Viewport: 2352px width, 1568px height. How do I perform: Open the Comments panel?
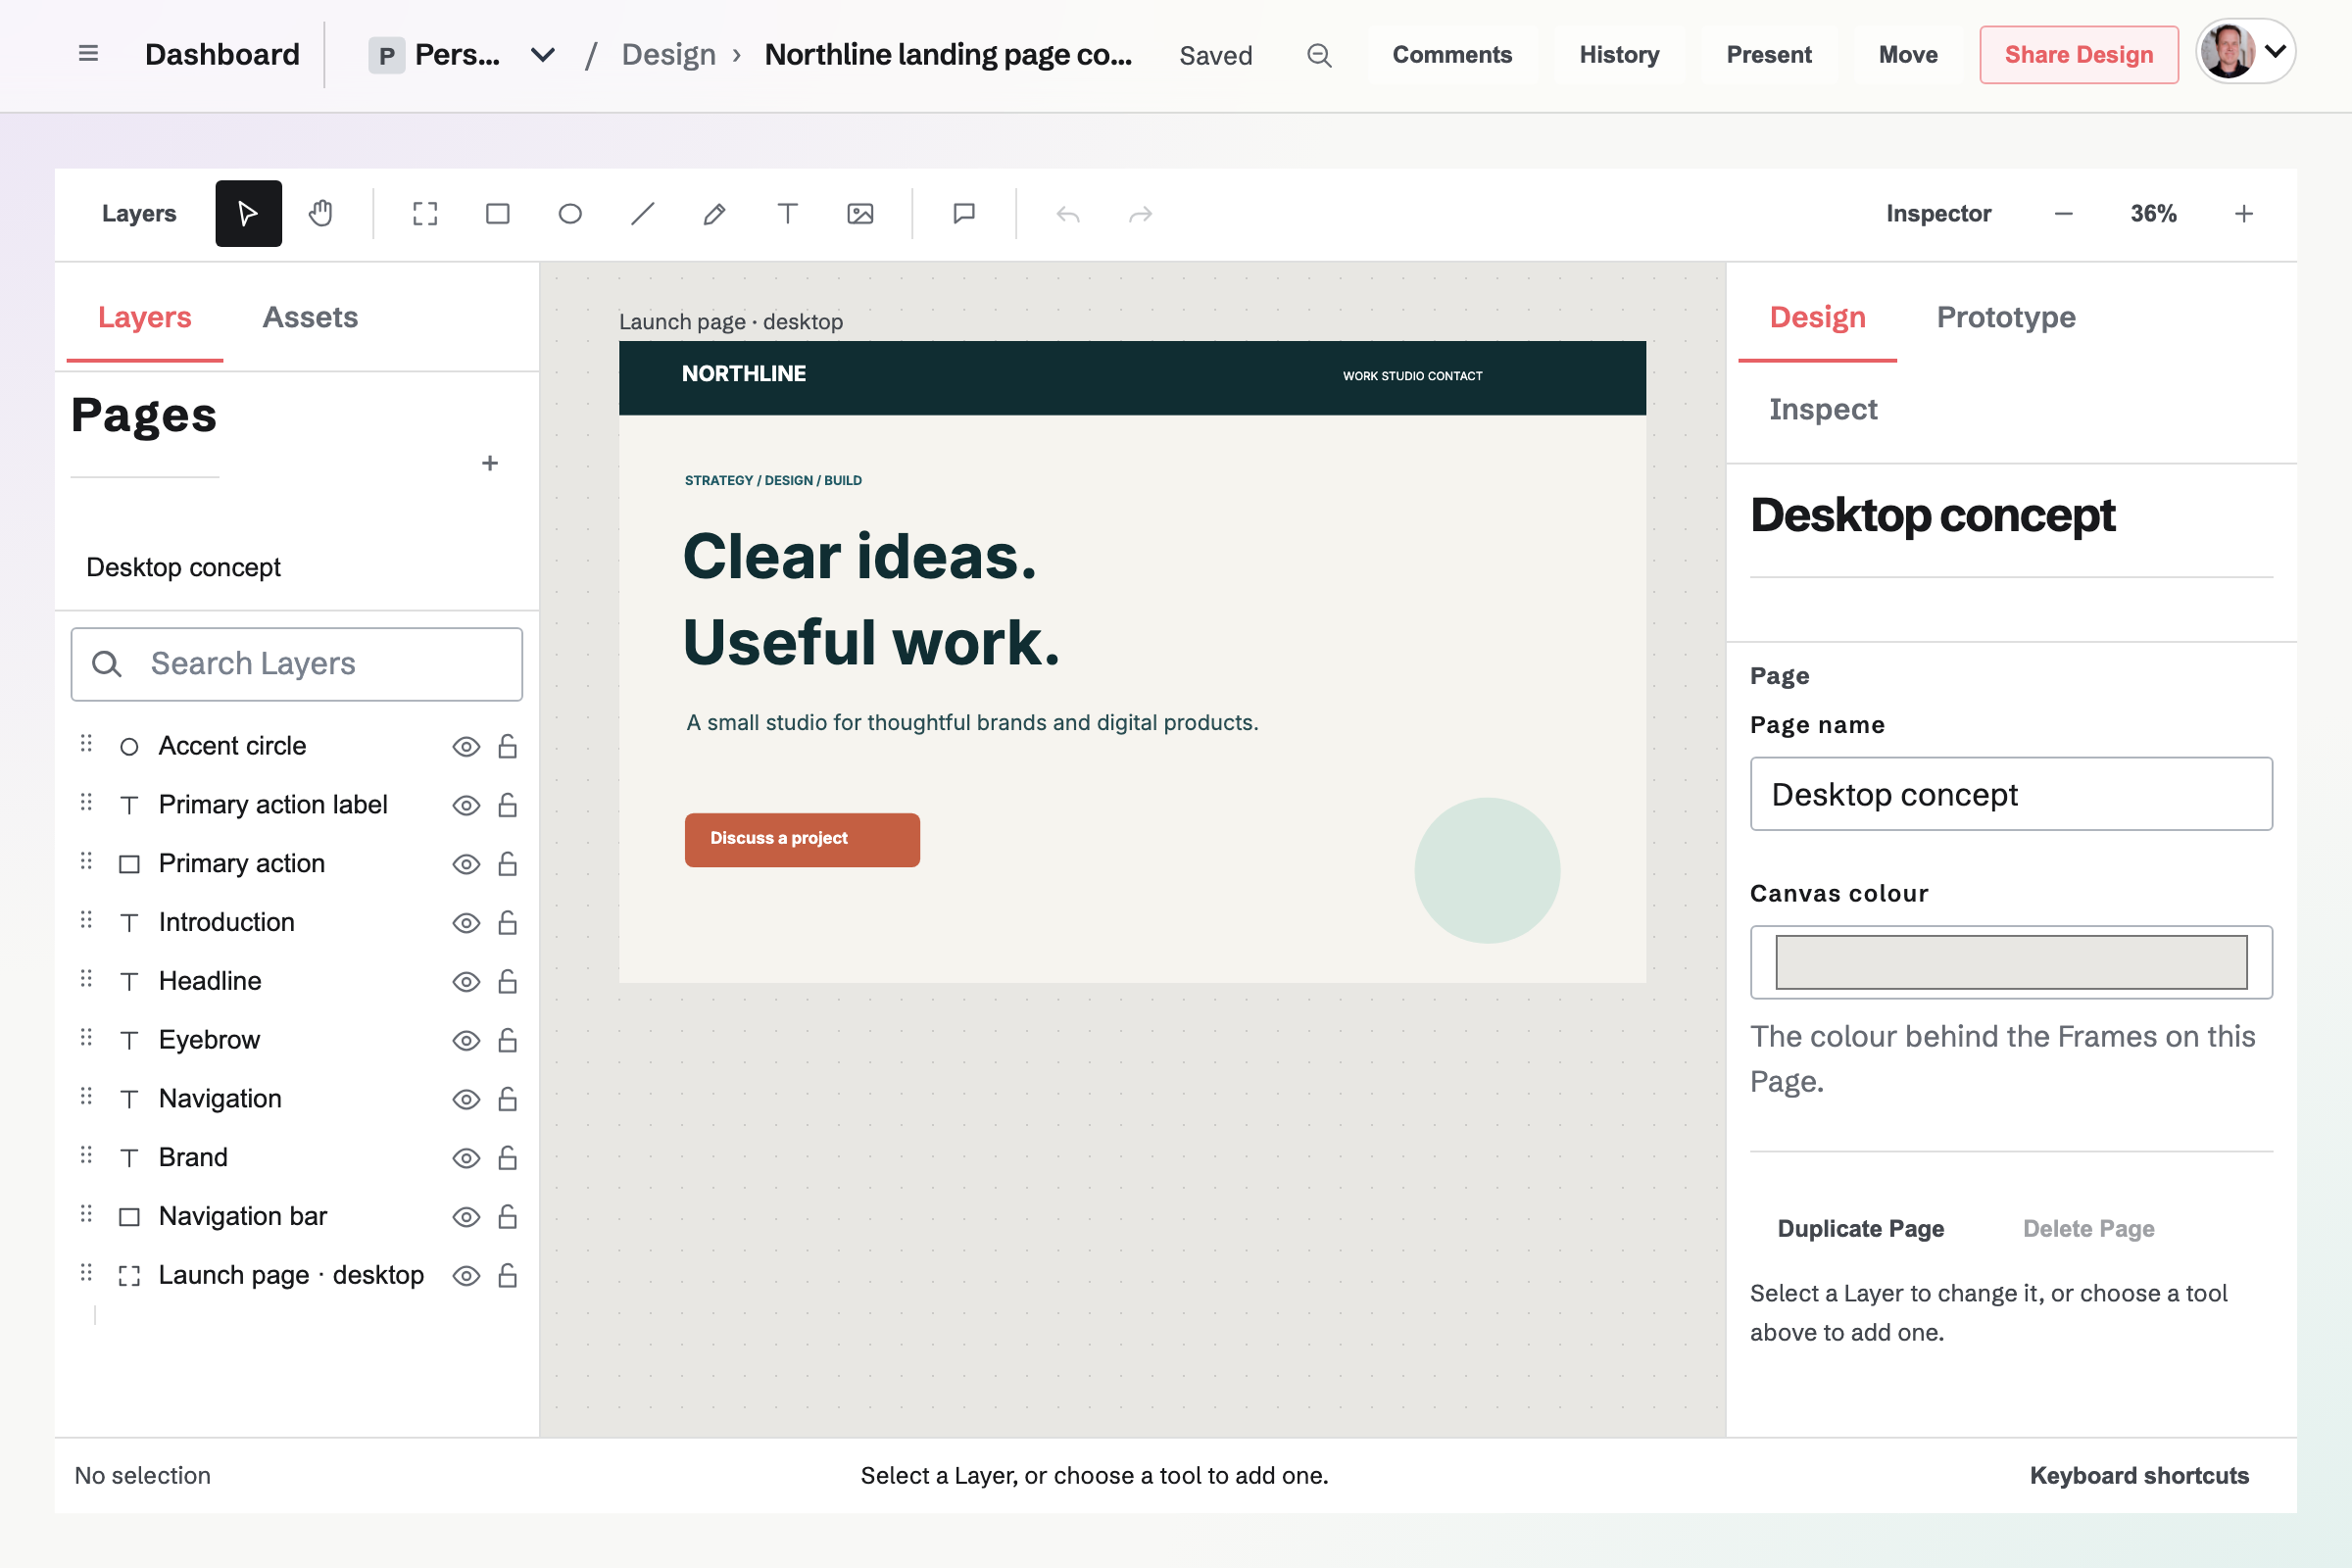1451,55
